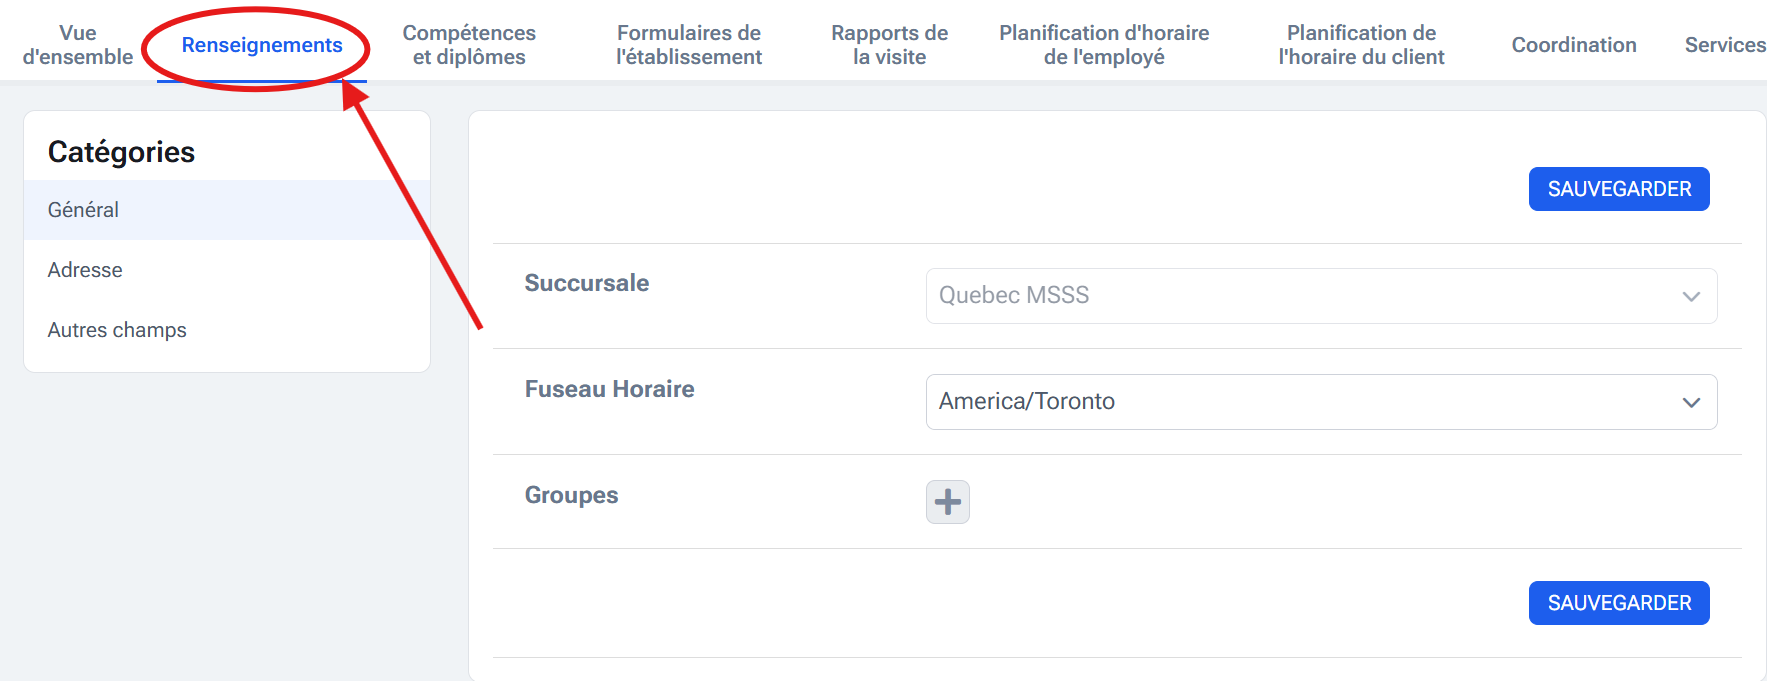The width and height of the screenshot is (1767, 681).
Task: Switch to Planification de l'horaire du client
Action: pos(1361,45)
